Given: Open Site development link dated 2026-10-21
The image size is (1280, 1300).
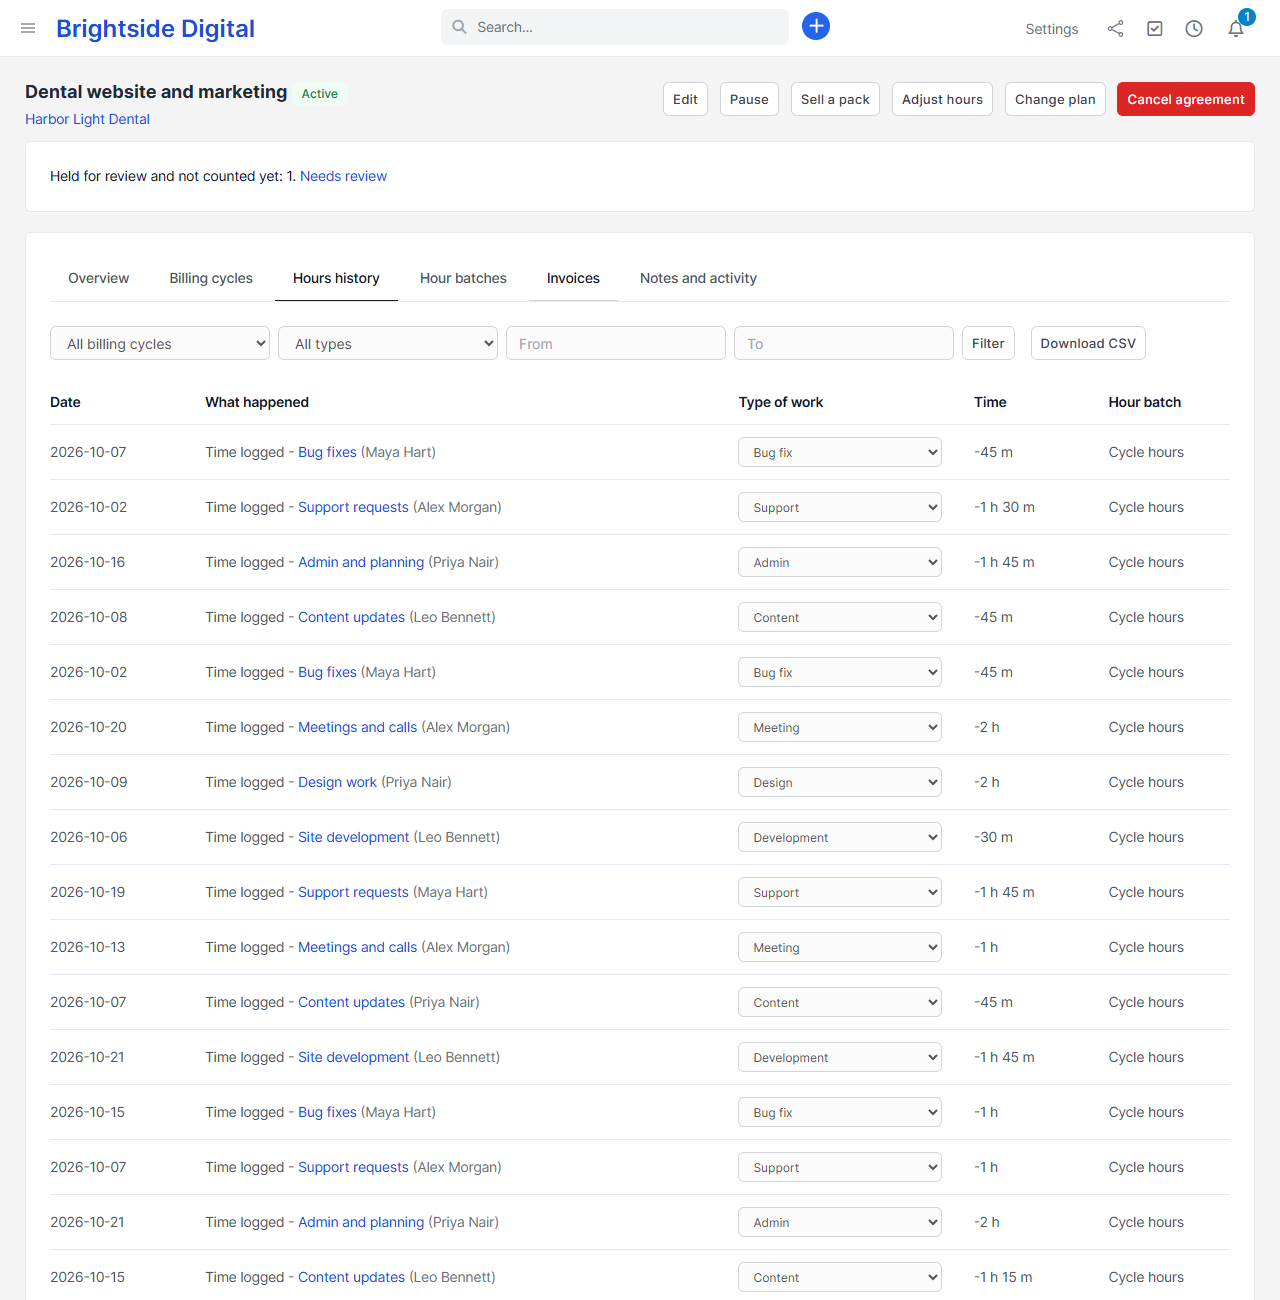Looking at the screenshot, I should (x=353, y=1057).
